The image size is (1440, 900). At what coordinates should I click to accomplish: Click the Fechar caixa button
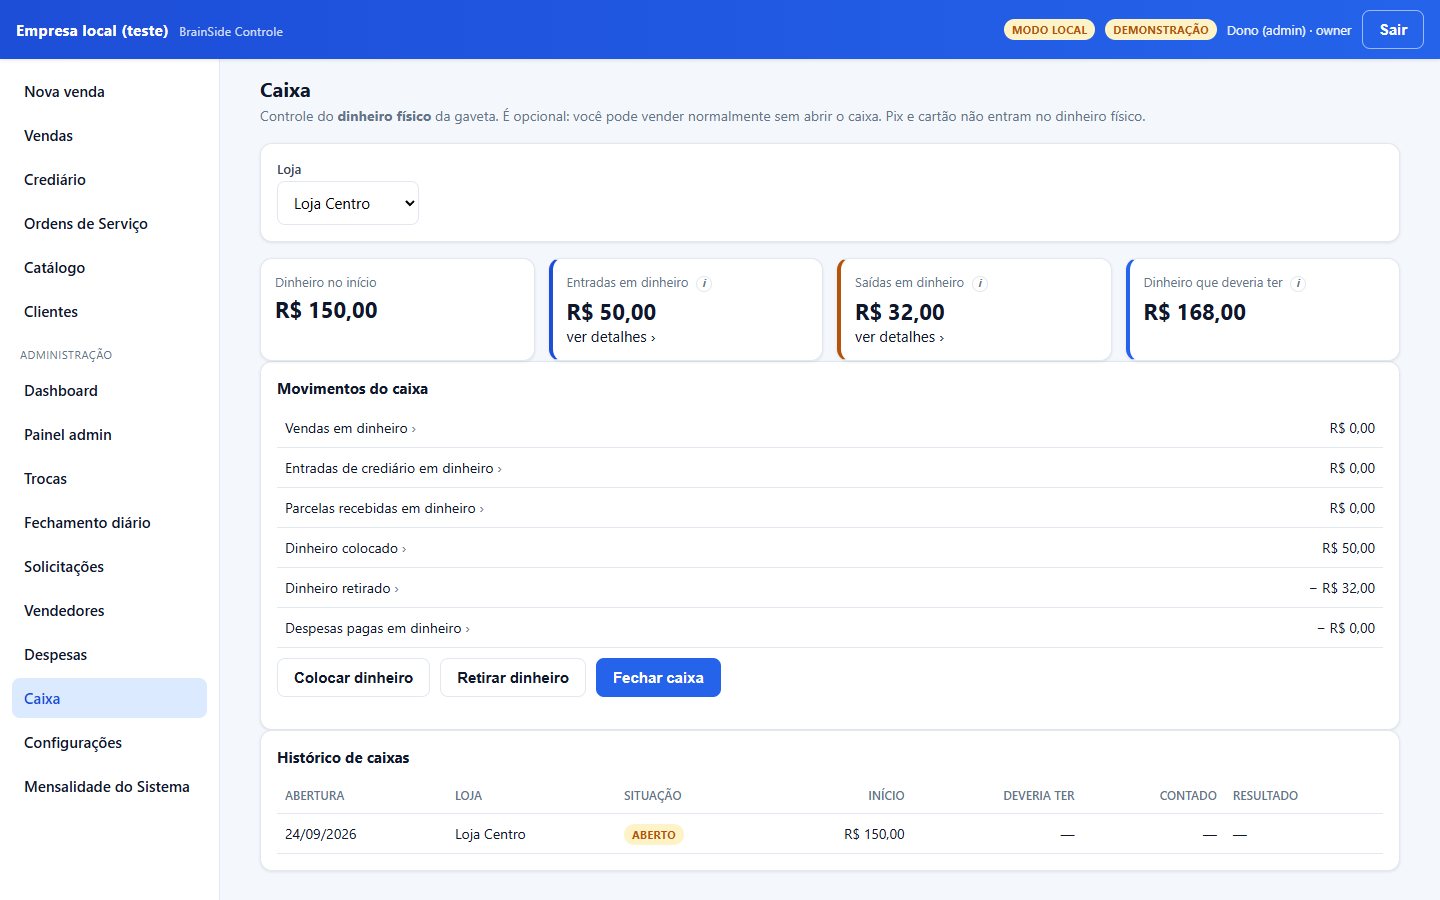click(658, 677)
